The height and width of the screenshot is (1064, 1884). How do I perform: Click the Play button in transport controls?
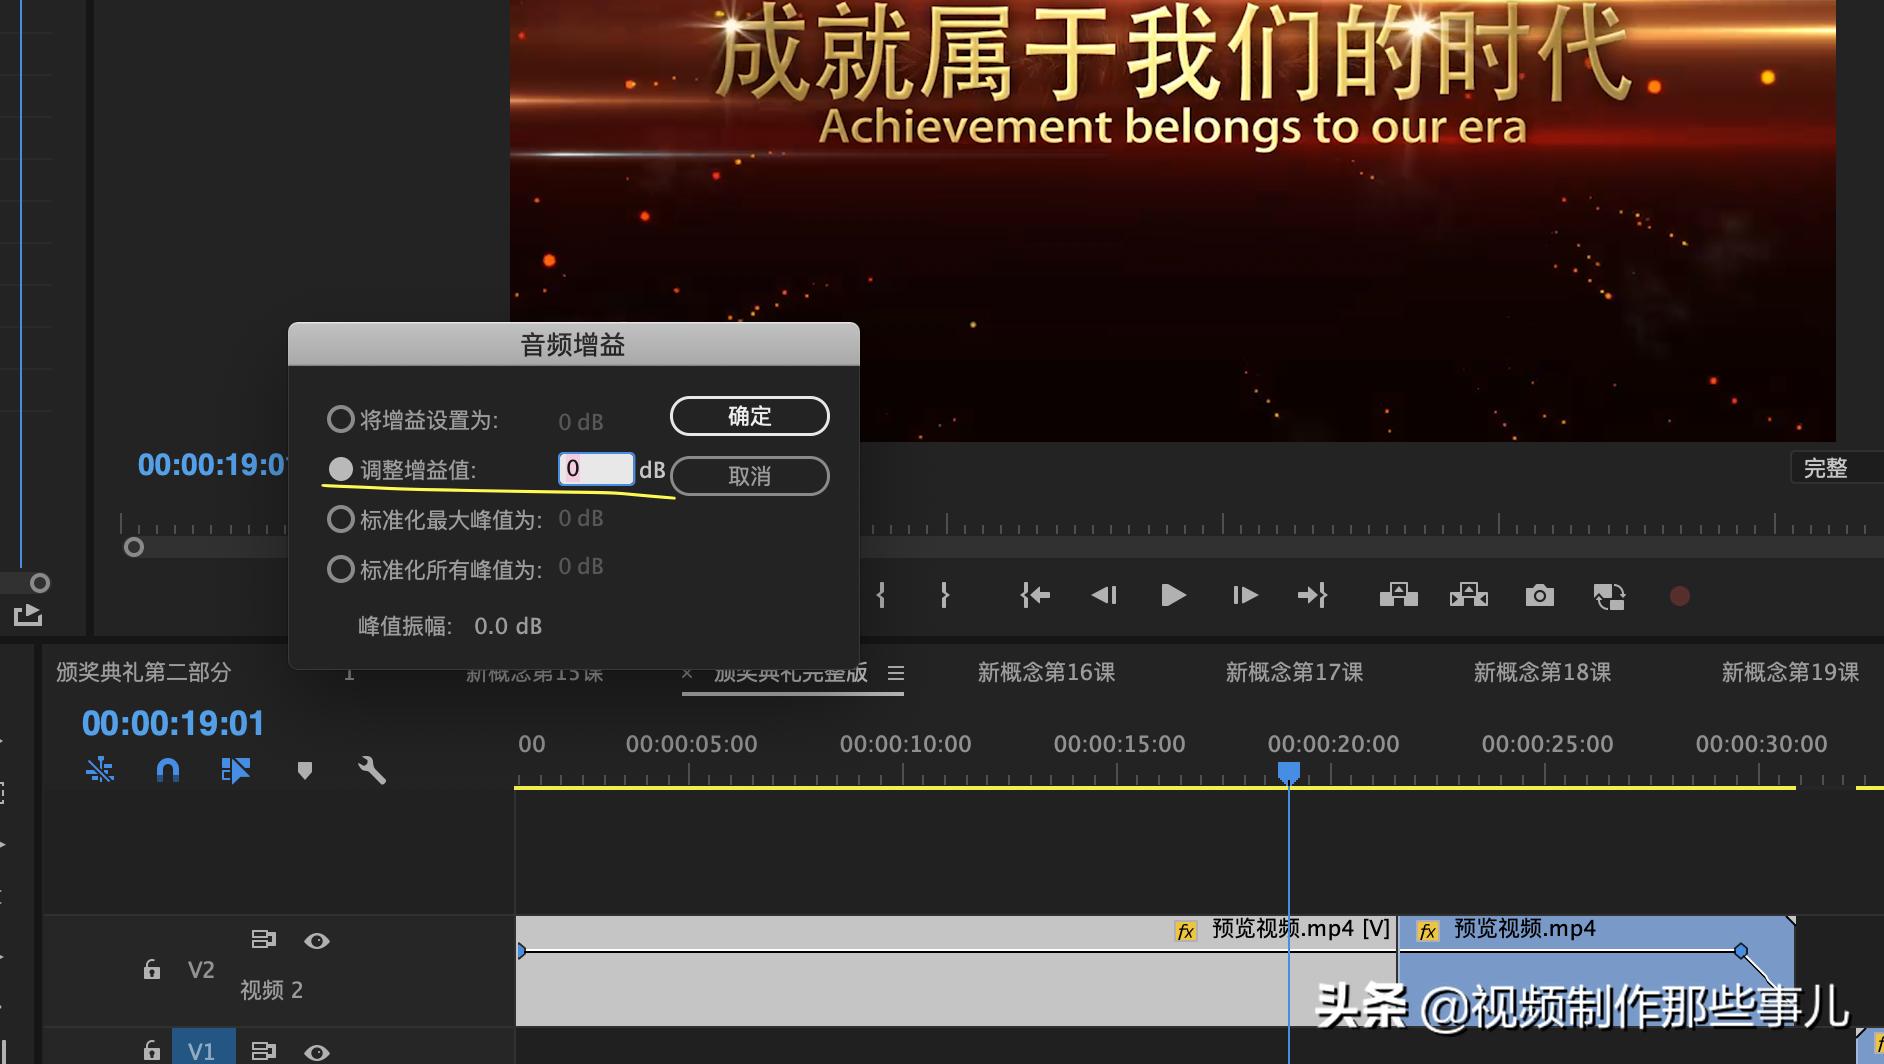tap(1173, 595)
